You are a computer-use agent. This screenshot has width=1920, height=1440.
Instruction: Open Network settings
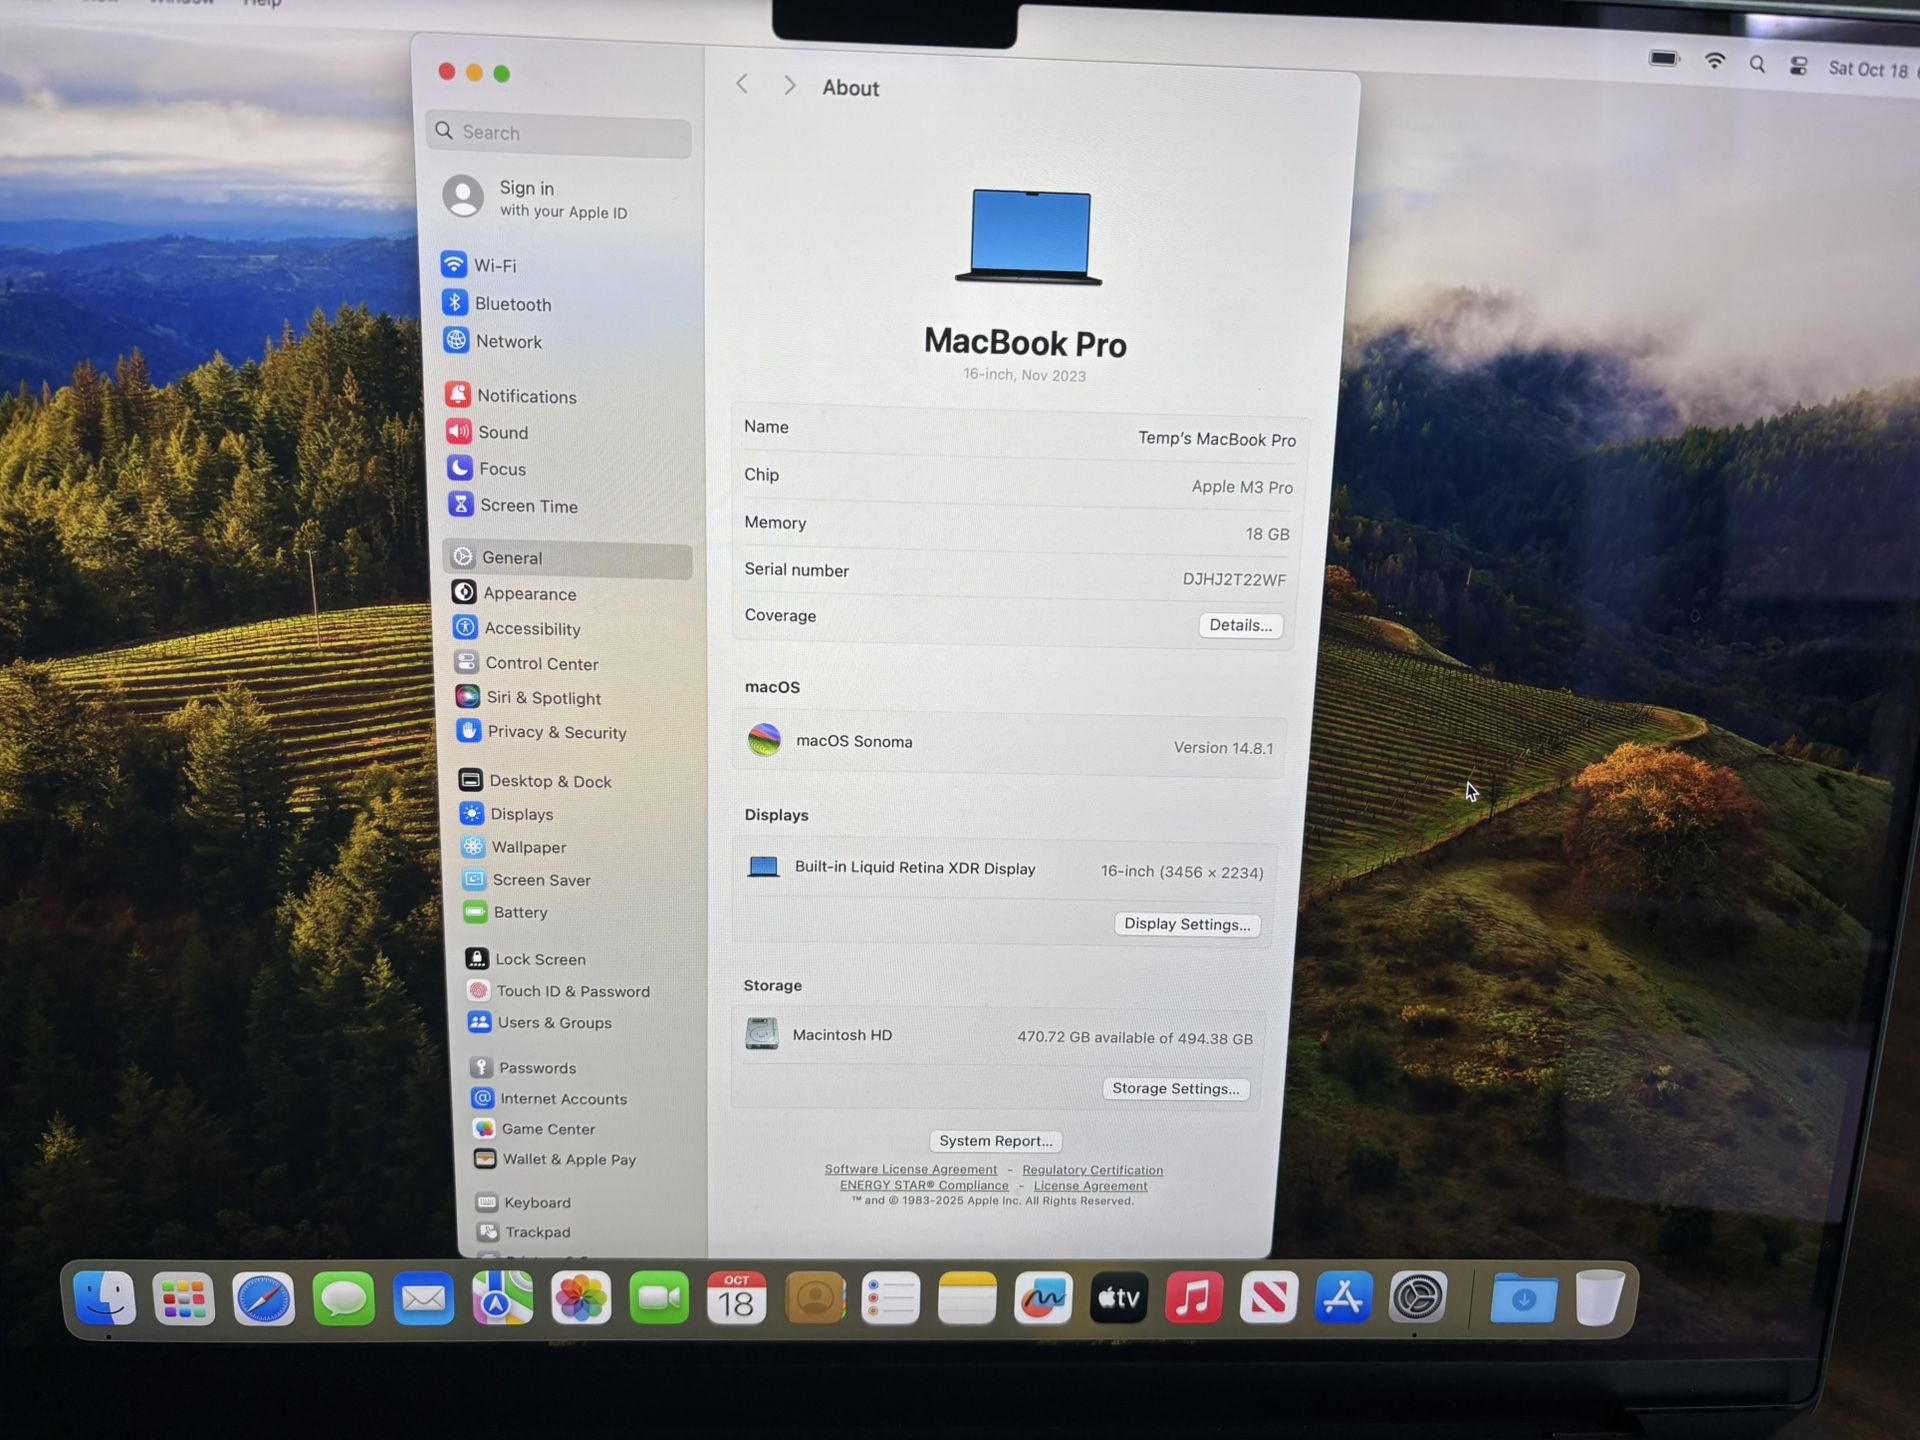click(508, 341)
